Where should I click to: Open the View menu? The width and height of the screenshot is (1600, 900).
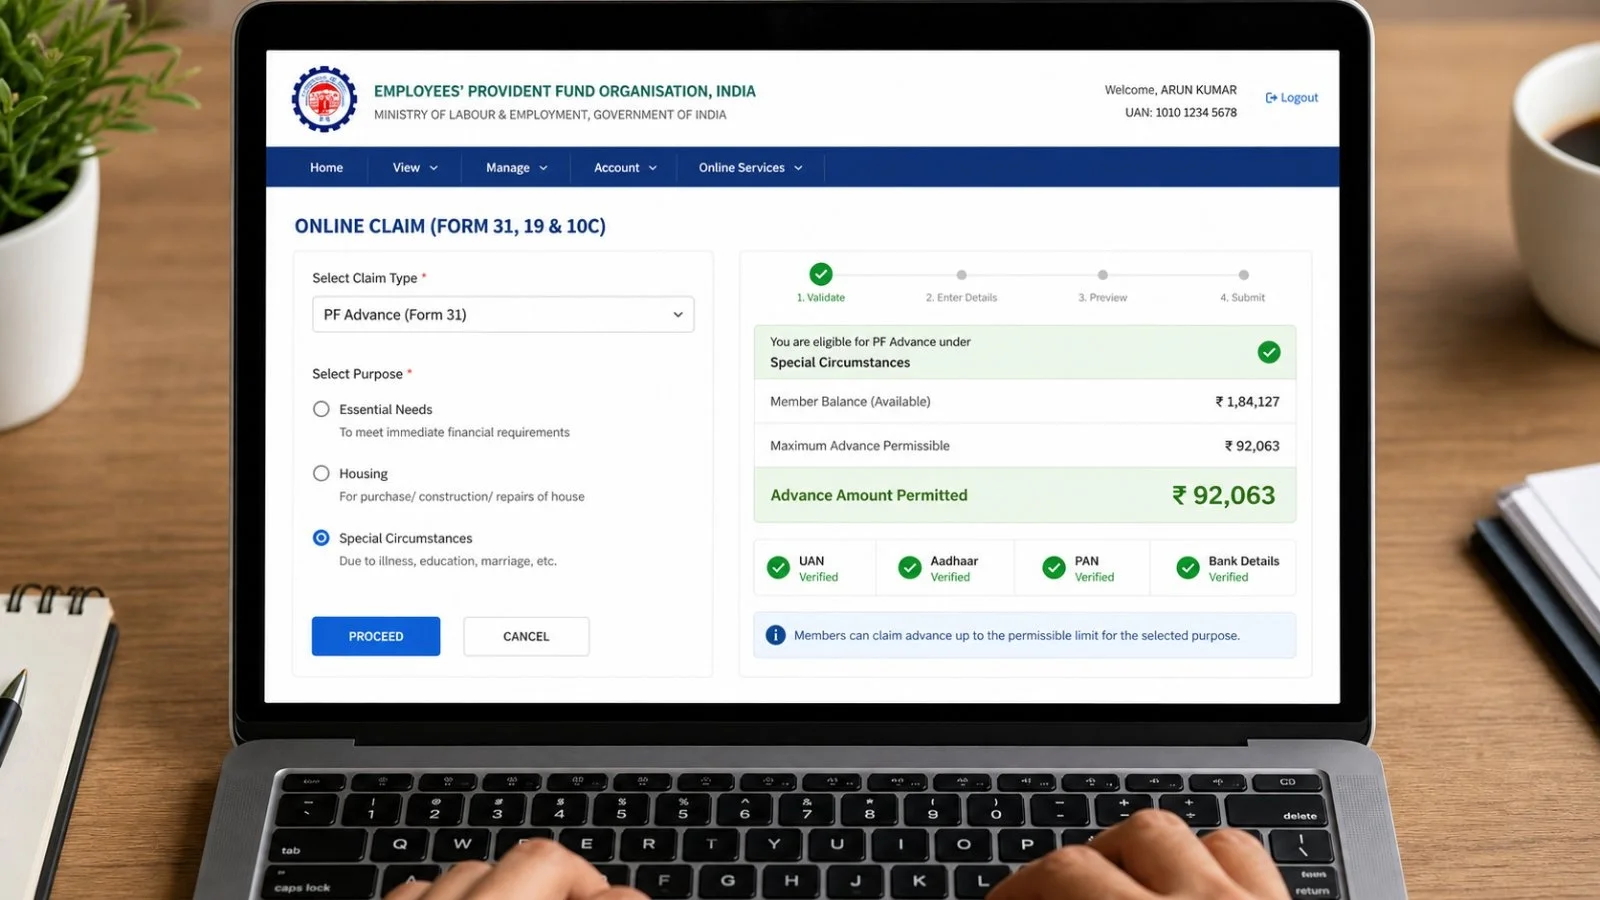(415, 168)
